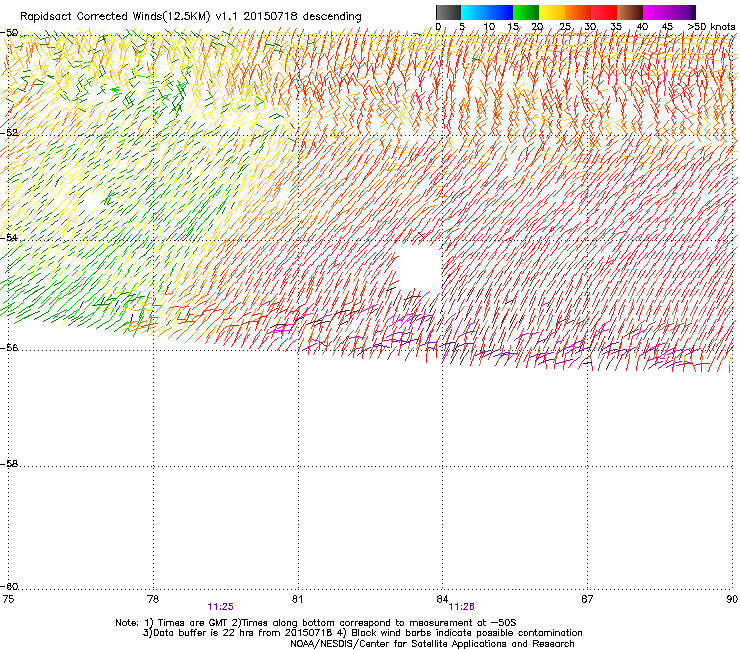Click the dark purple 45-50 knots legend segment

pos(682,12)
